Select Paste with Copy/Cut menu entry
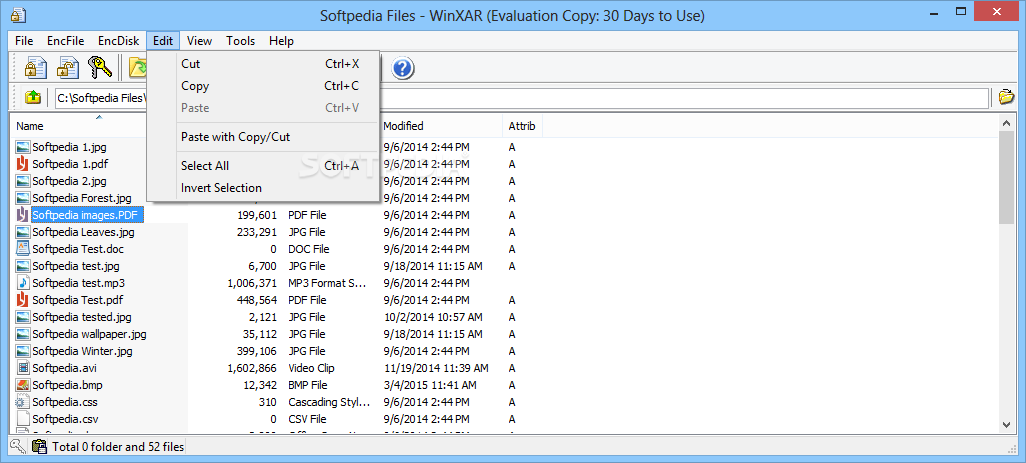The width and height of the screenshot is (1026, 463). coord(263,137)
